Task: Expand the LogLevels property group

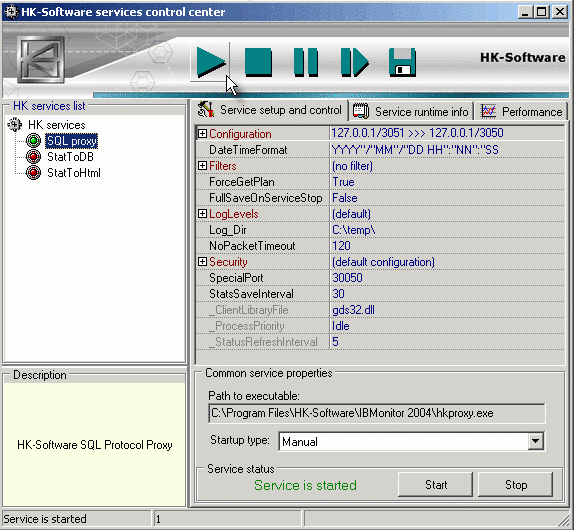Action: [x=202, y=214]
